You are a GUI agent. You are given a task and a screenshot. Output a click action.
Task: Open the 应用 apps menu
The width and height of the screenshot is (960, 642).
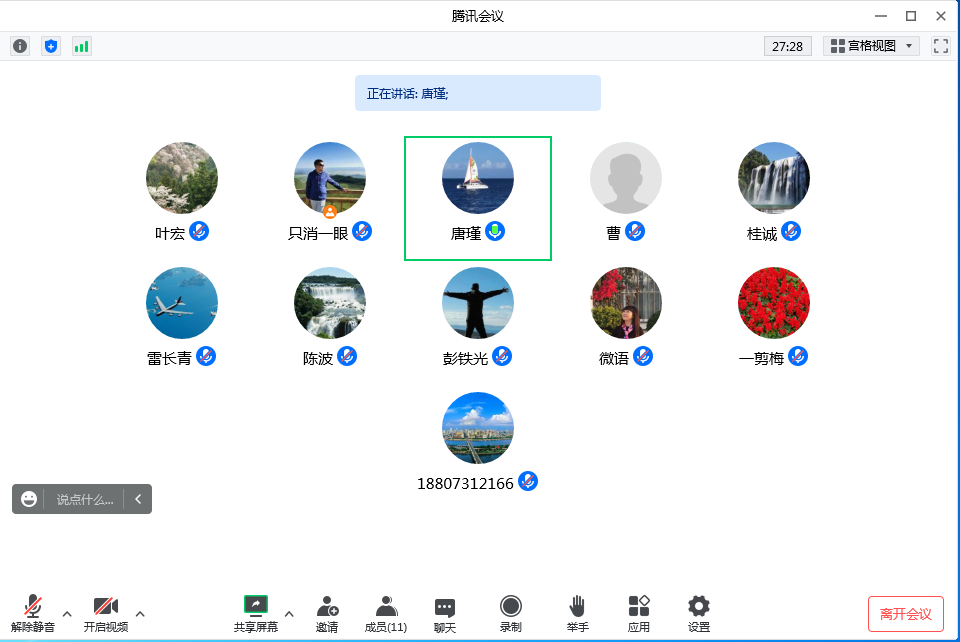[x=639, y=614]
